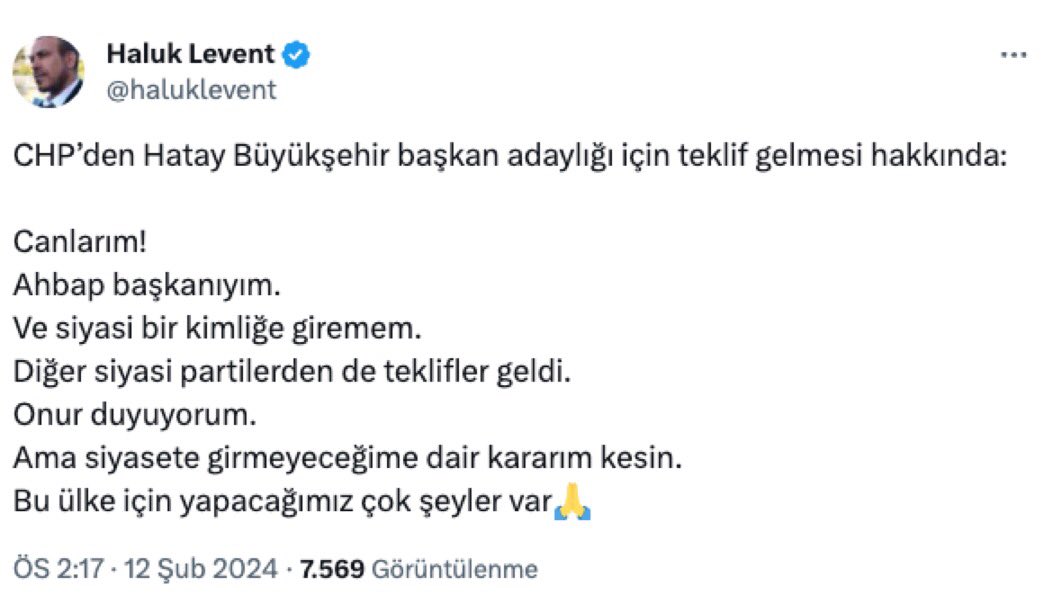The width and height of the screenshot is (1053, 596).
Task: Click the 'Ahbap başkanıyım.' line
Action: tap(143, 286)
